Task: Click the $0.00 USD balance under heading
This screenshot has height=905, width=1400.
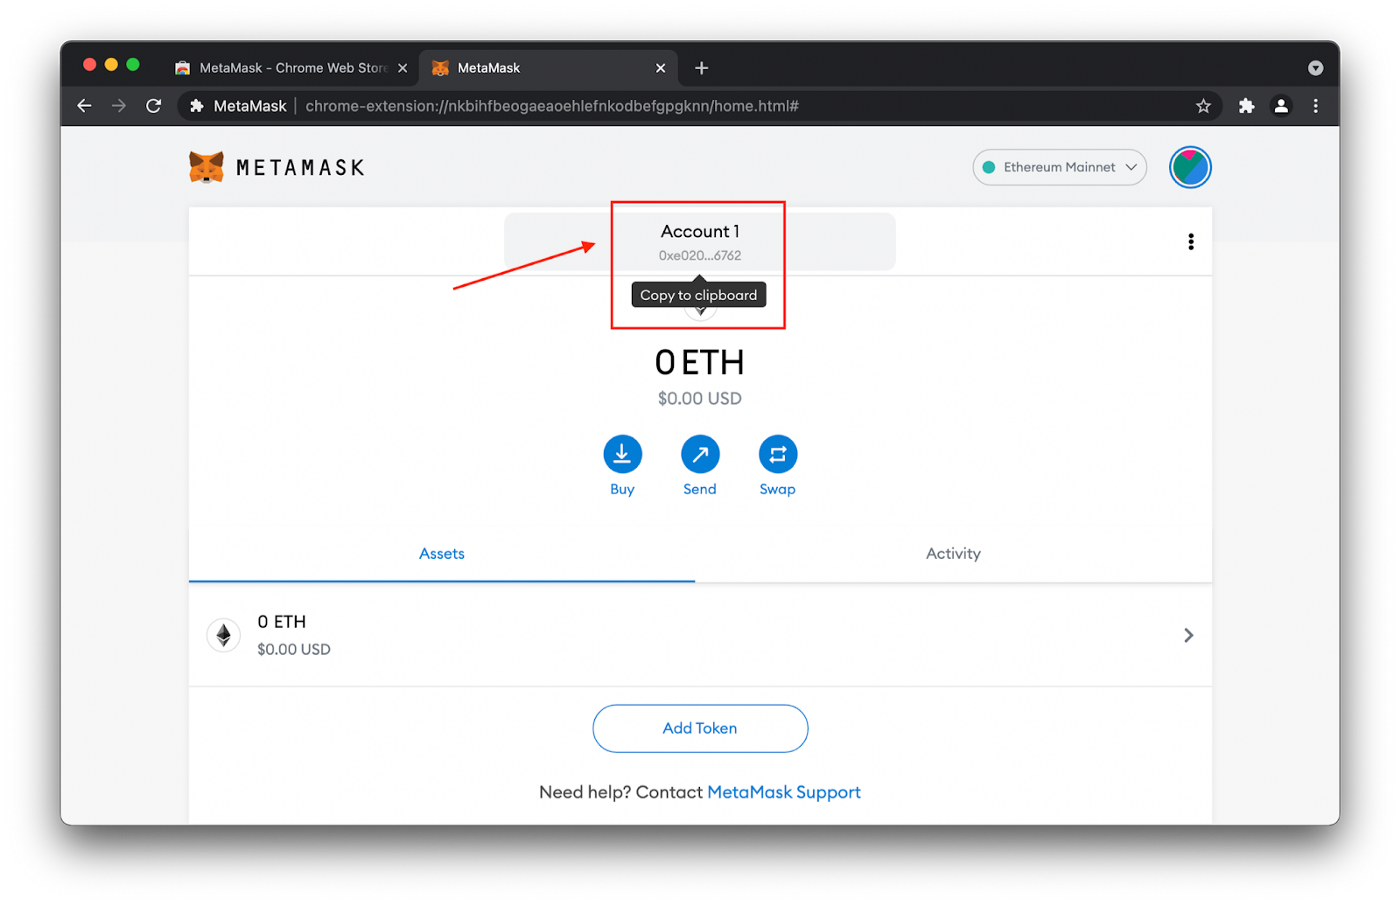Action: pyautogui.click(x=700, y=398)
